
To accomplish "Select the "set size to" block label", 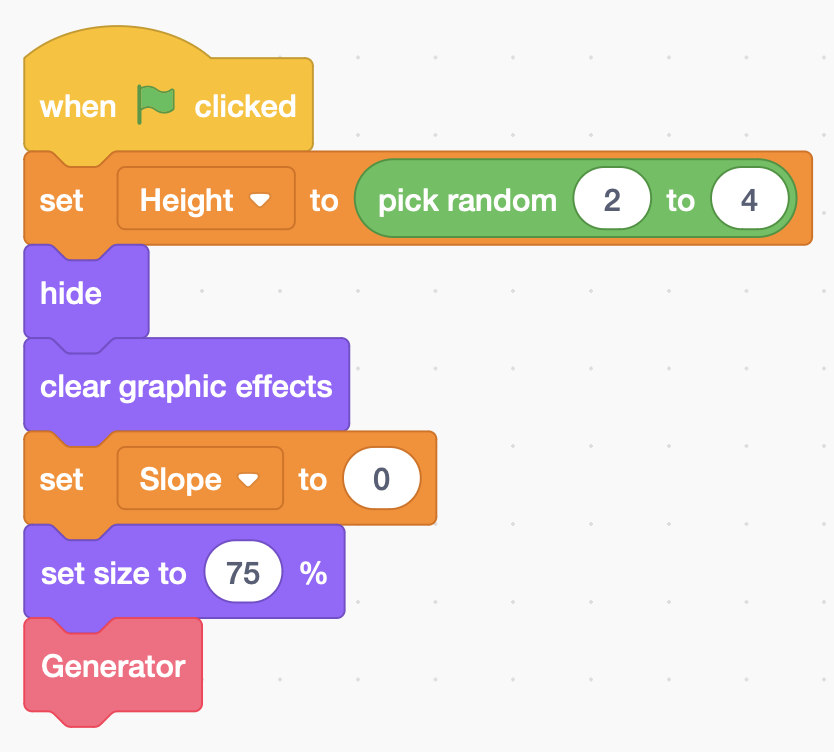I will [113, 573].
